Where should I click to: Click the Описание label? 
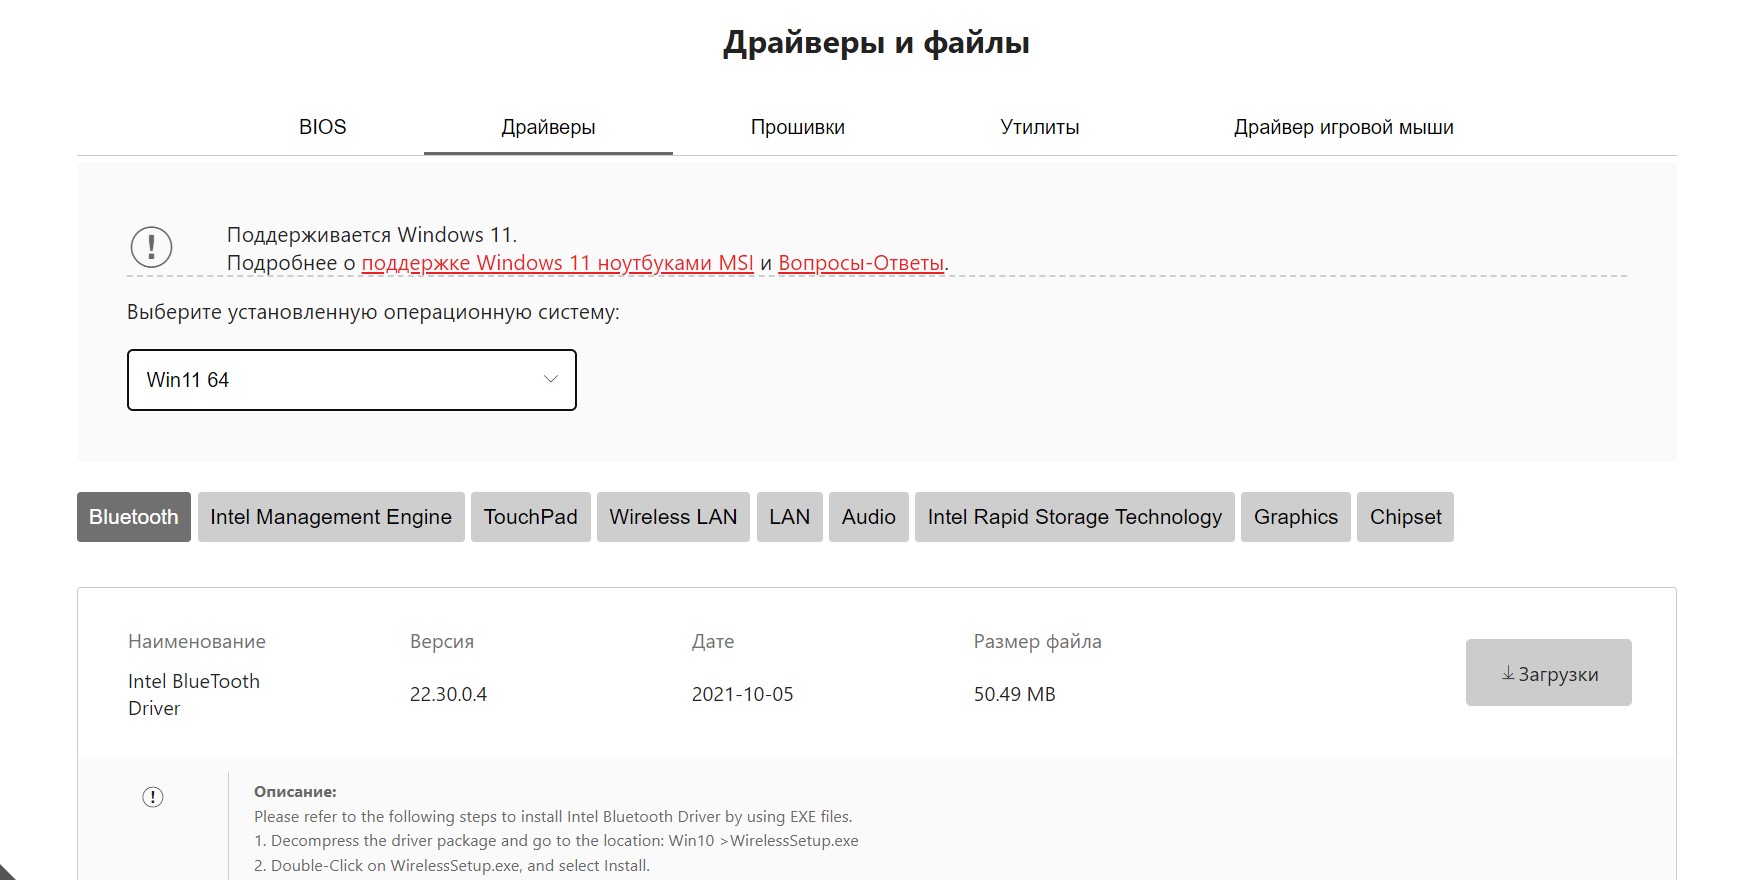(x=295, y=792)
